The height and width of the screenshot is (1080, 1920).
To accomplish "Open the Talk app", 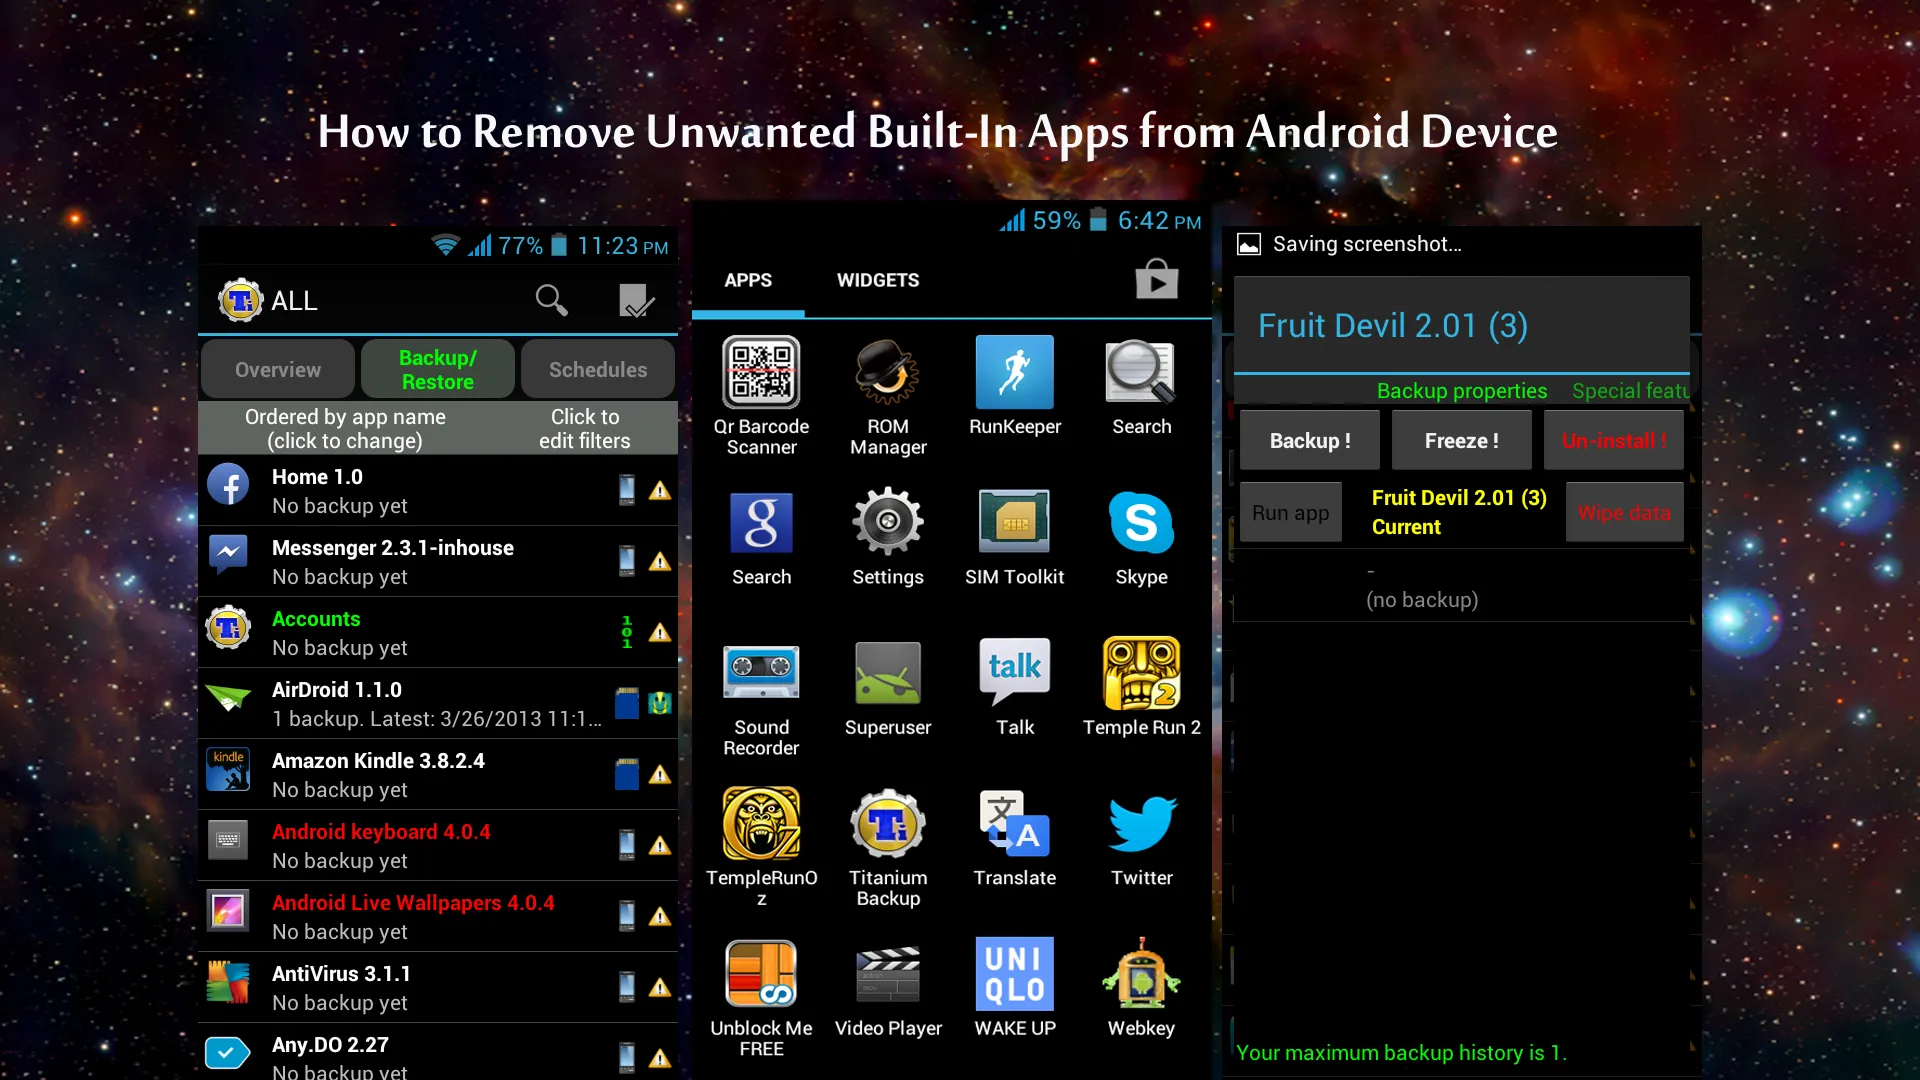I will 1014,688.
